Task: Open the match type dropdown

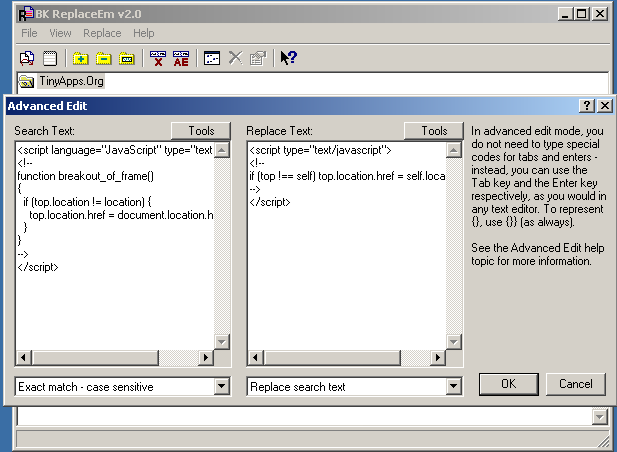Action: [222, 386]
